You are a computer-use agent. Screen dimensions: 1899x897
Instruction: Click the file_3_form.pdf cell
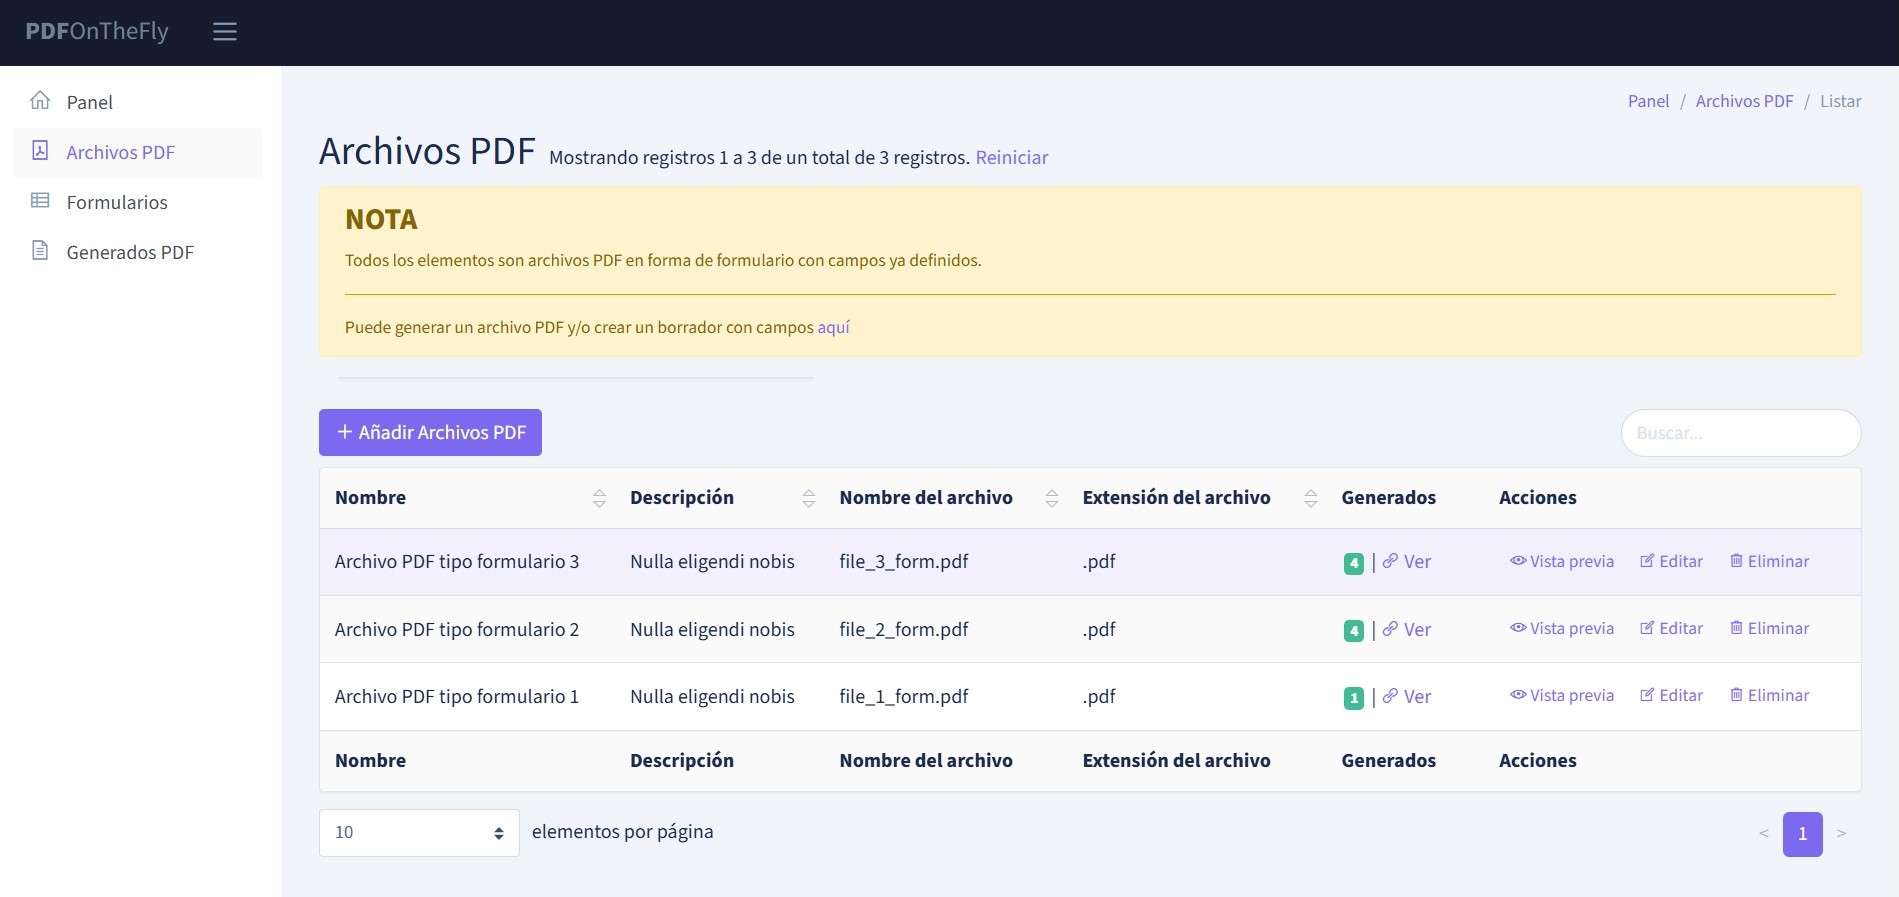click(904, 562)
